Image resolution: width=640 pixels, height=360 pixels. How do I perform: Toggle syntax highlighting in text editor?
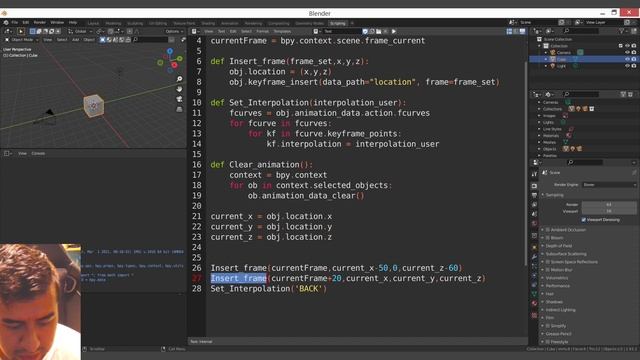522,31
